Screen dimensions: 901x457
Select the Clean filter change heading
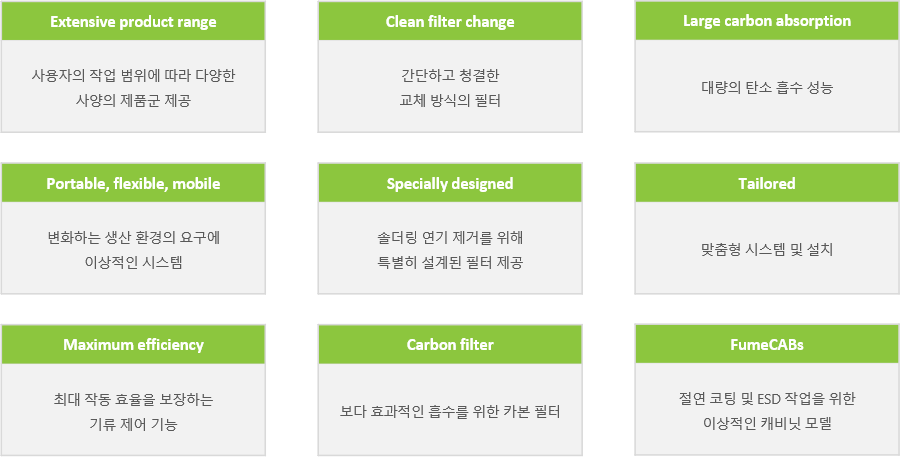click(450, 21)
